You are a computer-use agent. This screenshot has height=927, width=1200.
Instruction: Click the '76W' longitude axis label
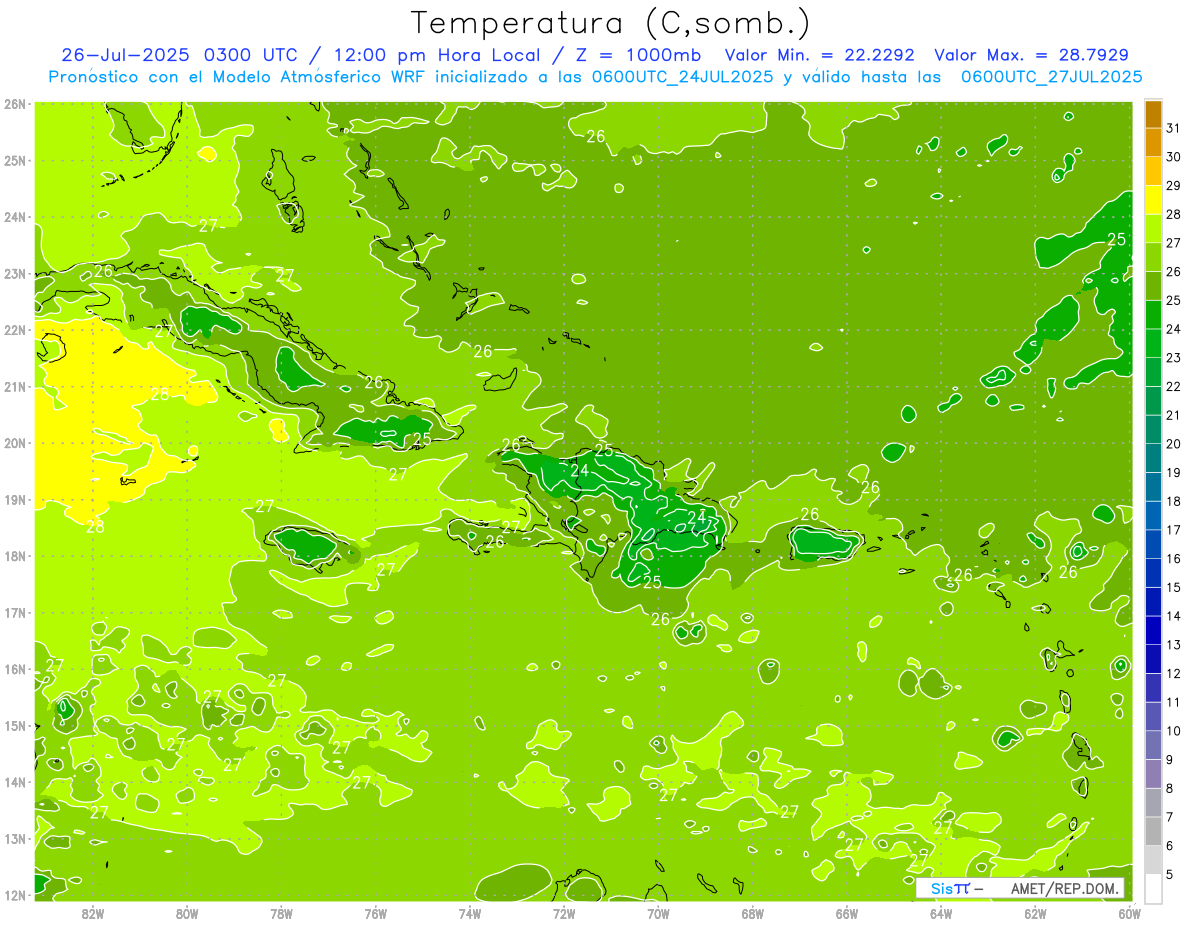point(375,913)
